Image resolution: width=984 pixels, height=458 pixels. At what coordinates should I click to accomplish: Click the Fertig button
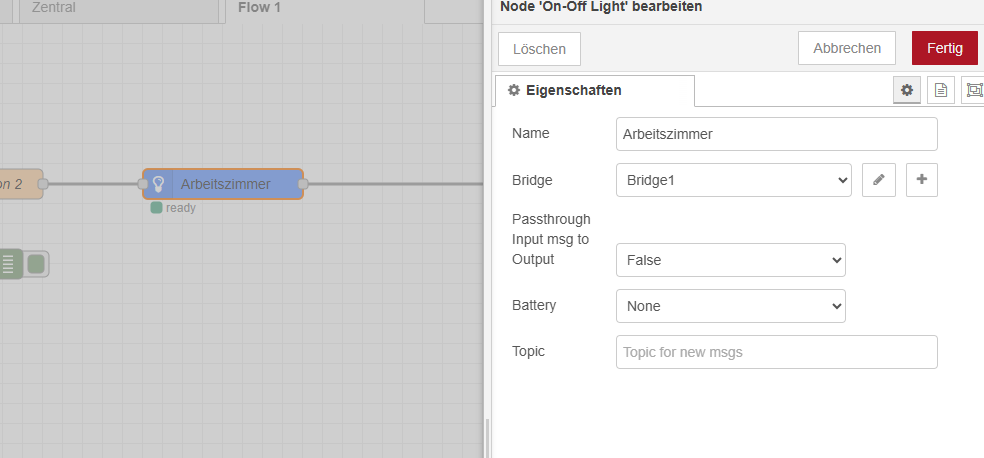click(x=944, y=48)
